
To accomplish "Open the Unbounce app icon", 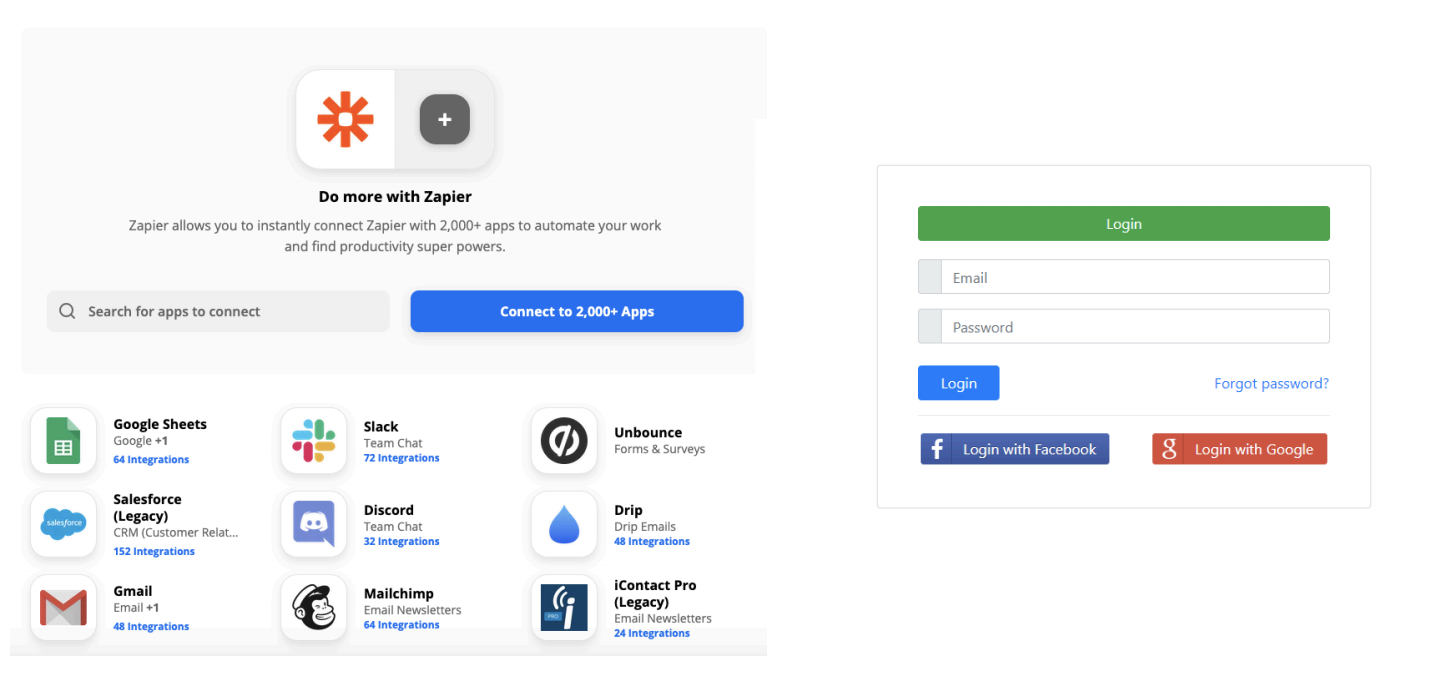I will (x=564, y=441).
